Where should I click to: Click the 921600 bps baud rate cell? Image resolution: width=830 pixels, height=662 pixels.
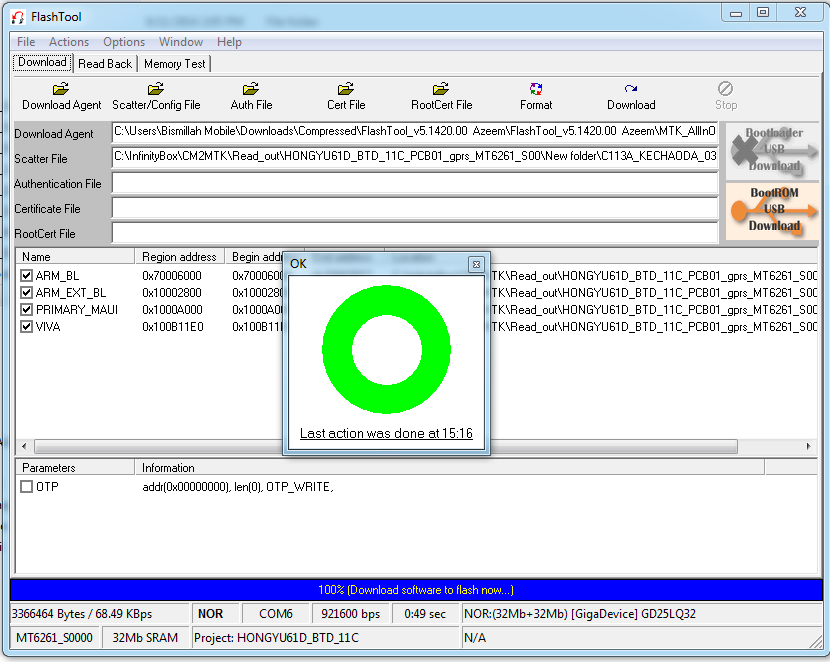click(350, 614)
